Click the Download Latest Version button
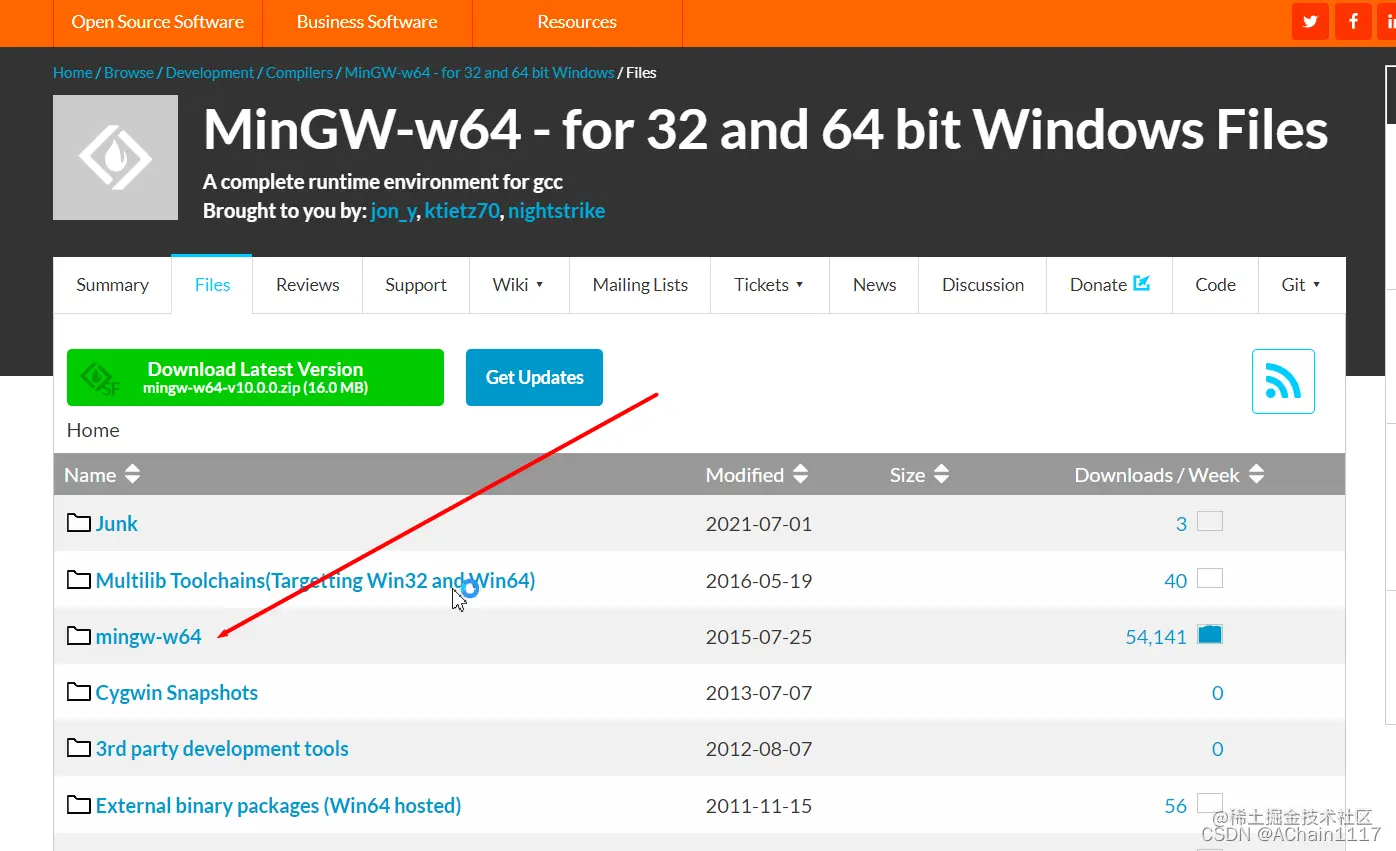Image resolution: width=1396 pixels, height=851 pixels. [255, 377]
